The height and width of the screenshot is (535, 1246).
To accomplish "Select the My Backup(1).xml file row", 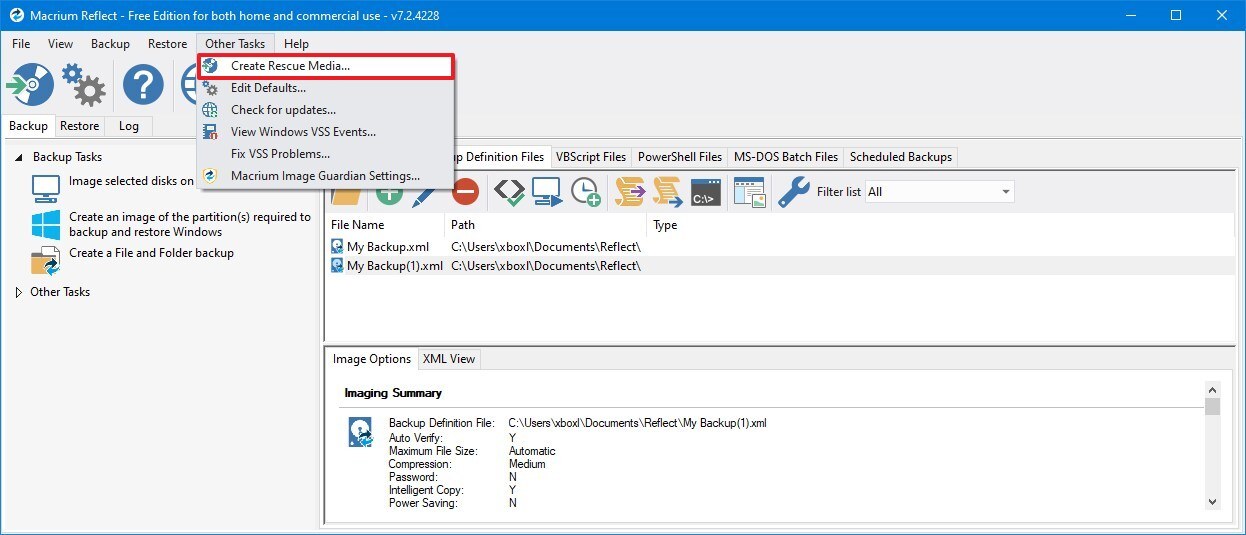I will [780, 265].
